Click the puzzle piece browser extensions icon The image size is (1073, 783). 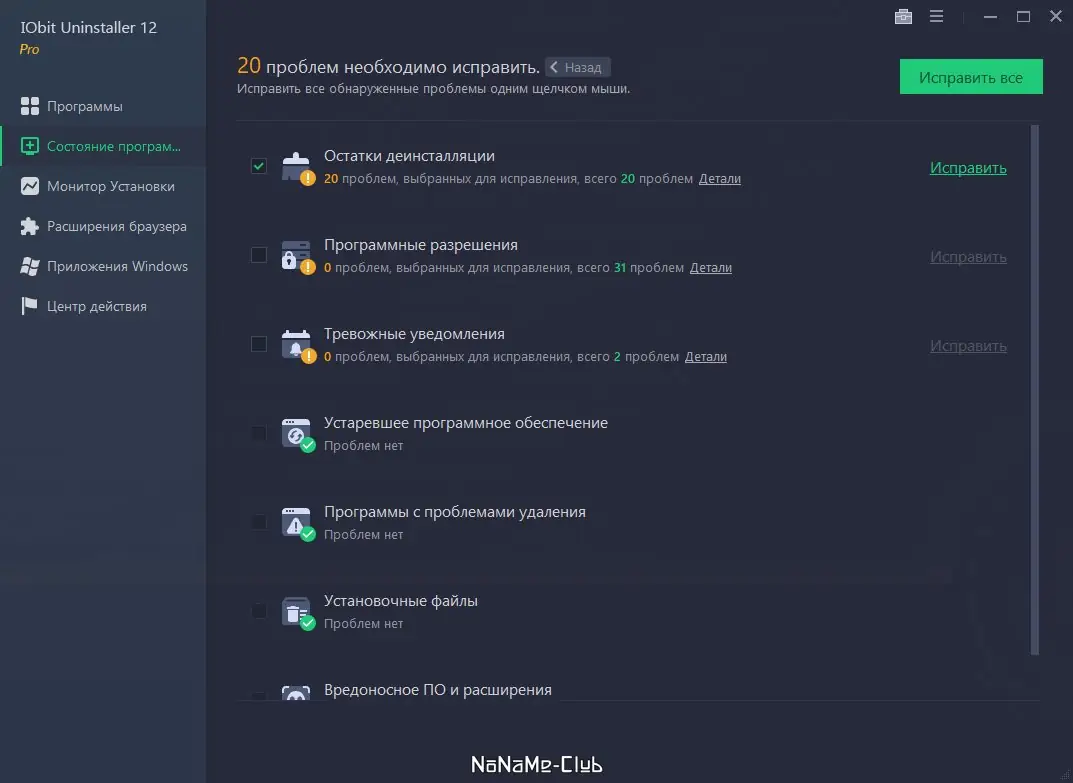(x=29, y=226)
